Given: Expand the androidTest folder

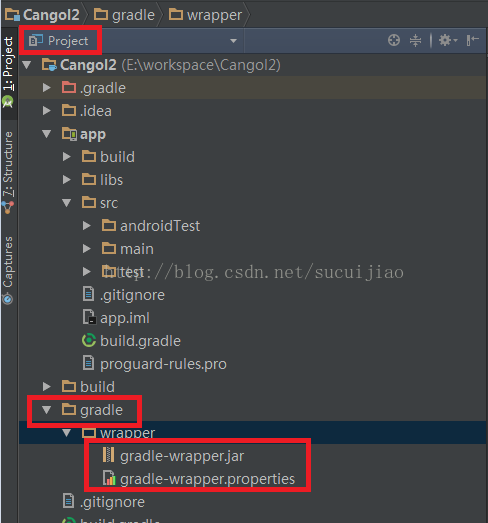Looking at the screenshot, I should pyautogui.click(x=87, y=225).
